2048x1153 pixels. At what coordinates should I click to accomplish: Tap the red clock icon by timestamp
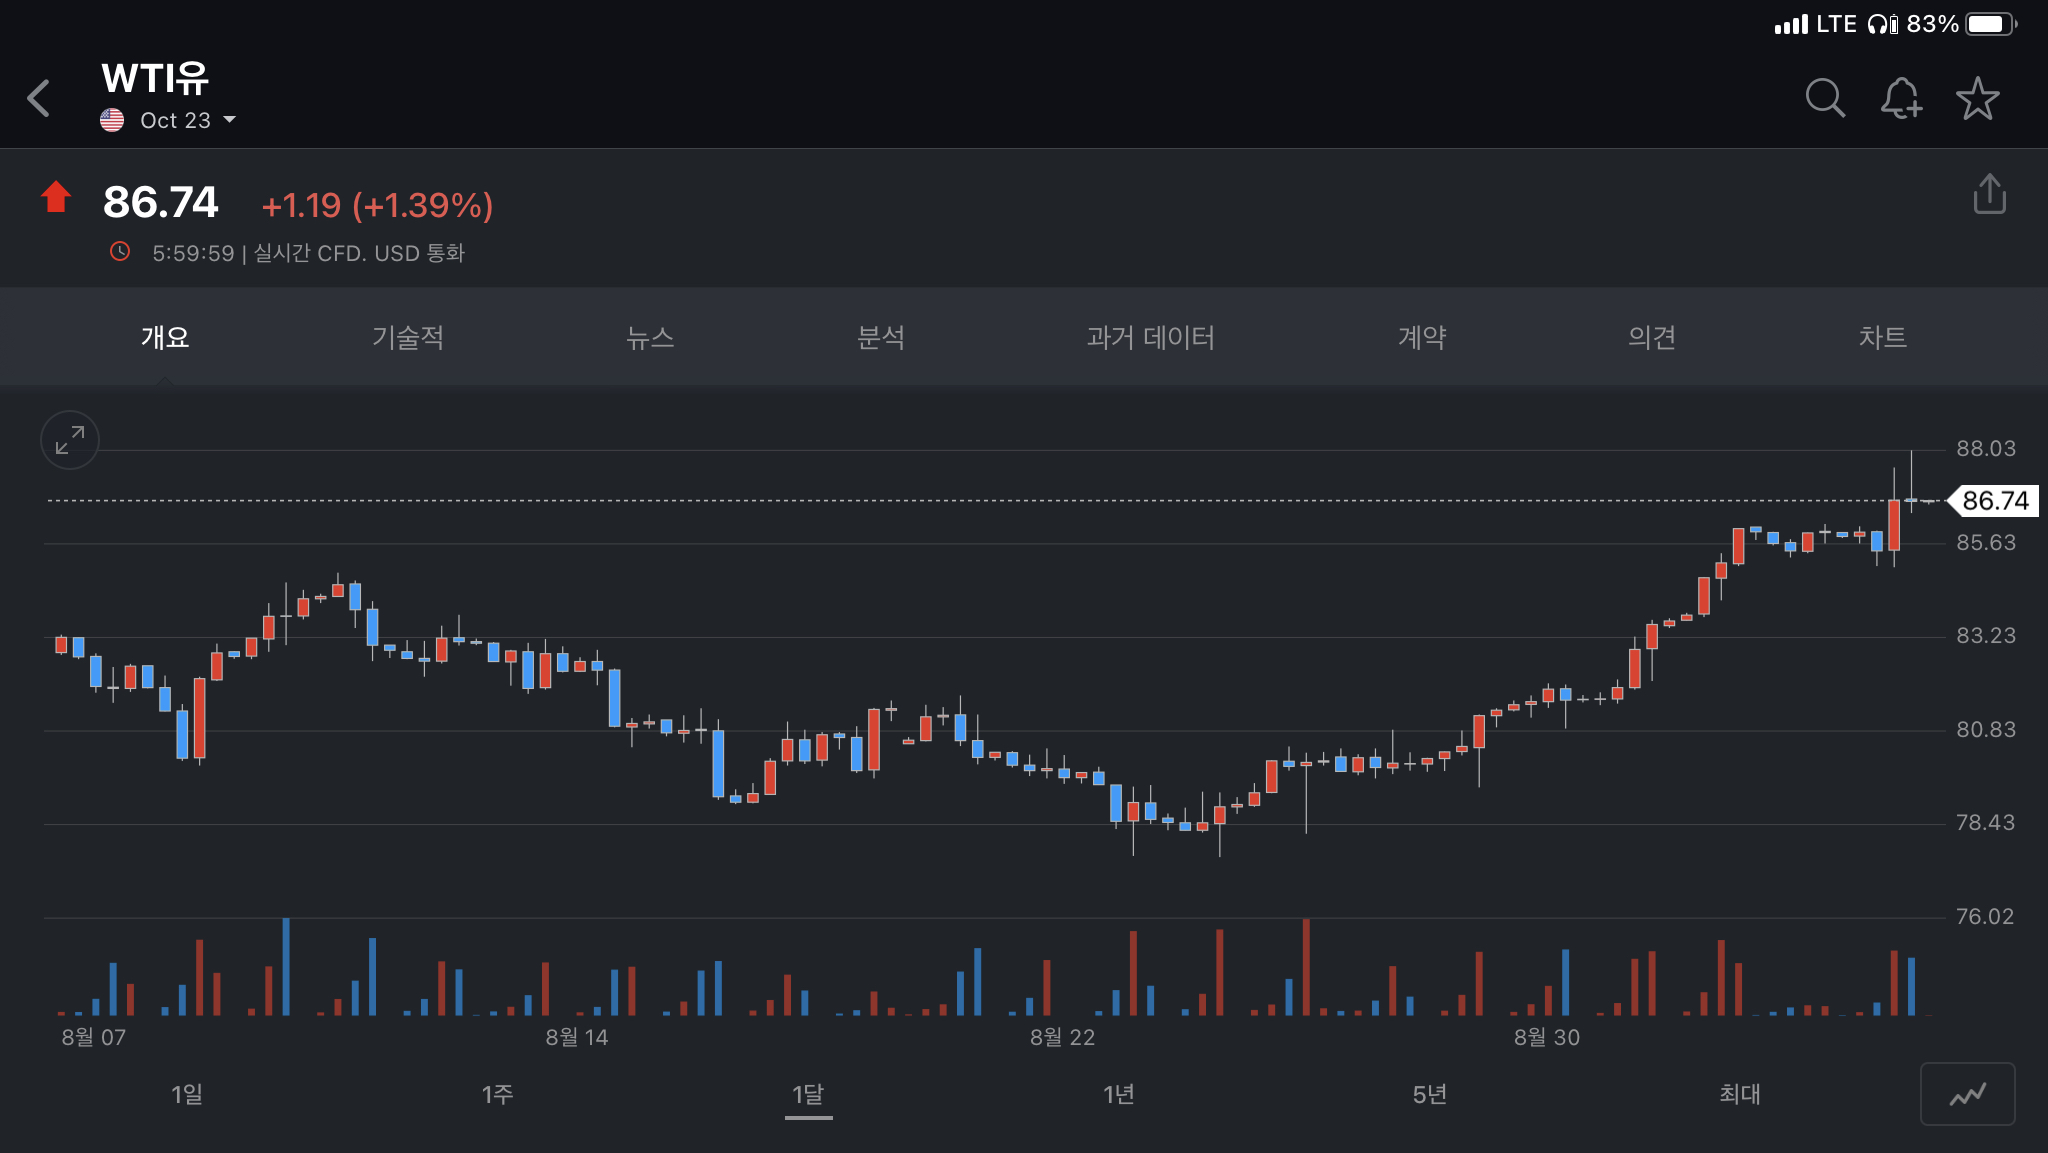(x=120, y=252)
